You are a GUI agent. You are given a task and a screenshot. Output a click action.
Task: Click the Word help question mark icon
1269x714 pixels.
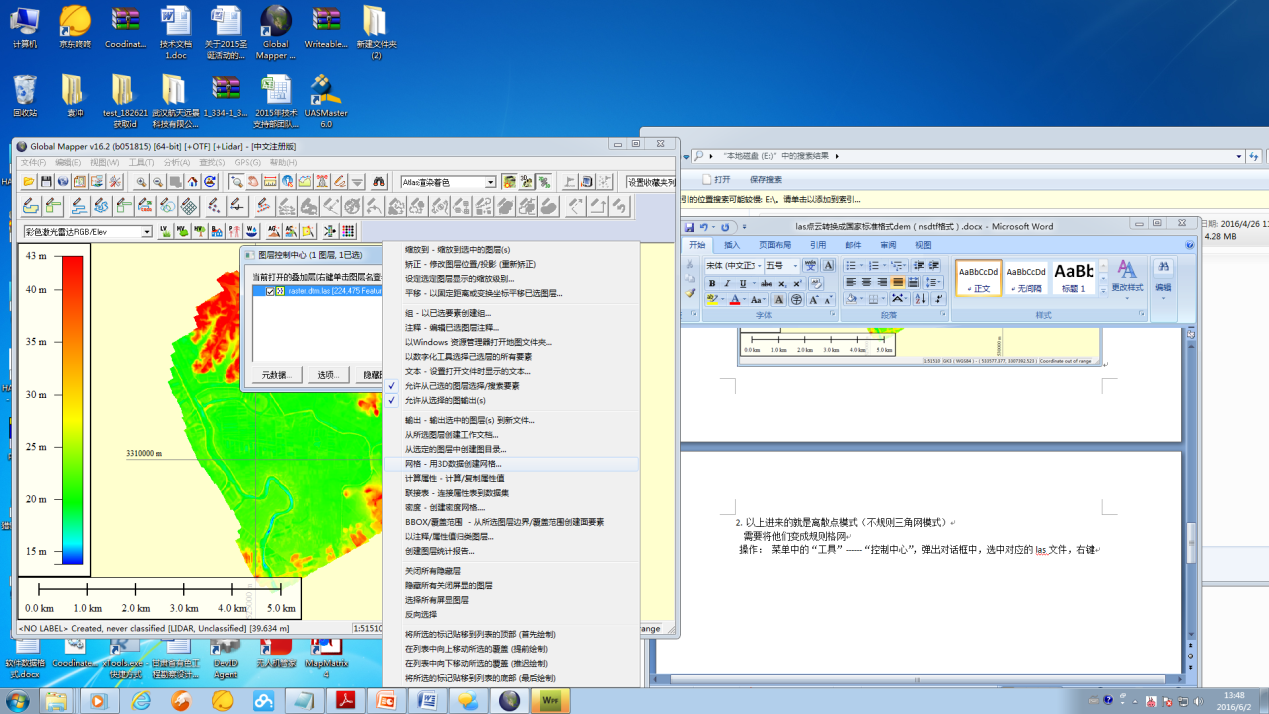pyautogui.click(x=1190, y=245)
